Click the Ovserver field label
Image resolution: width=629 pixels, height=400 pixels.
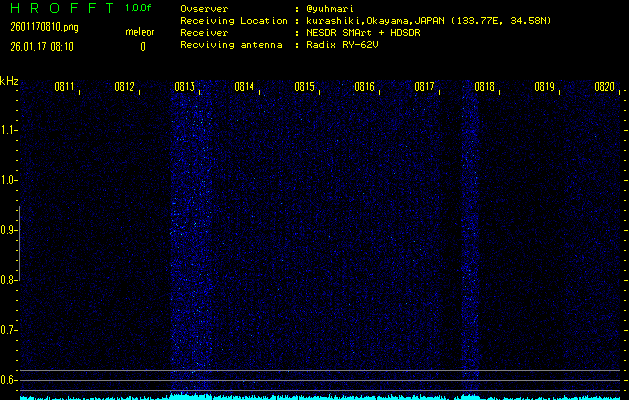204,9
